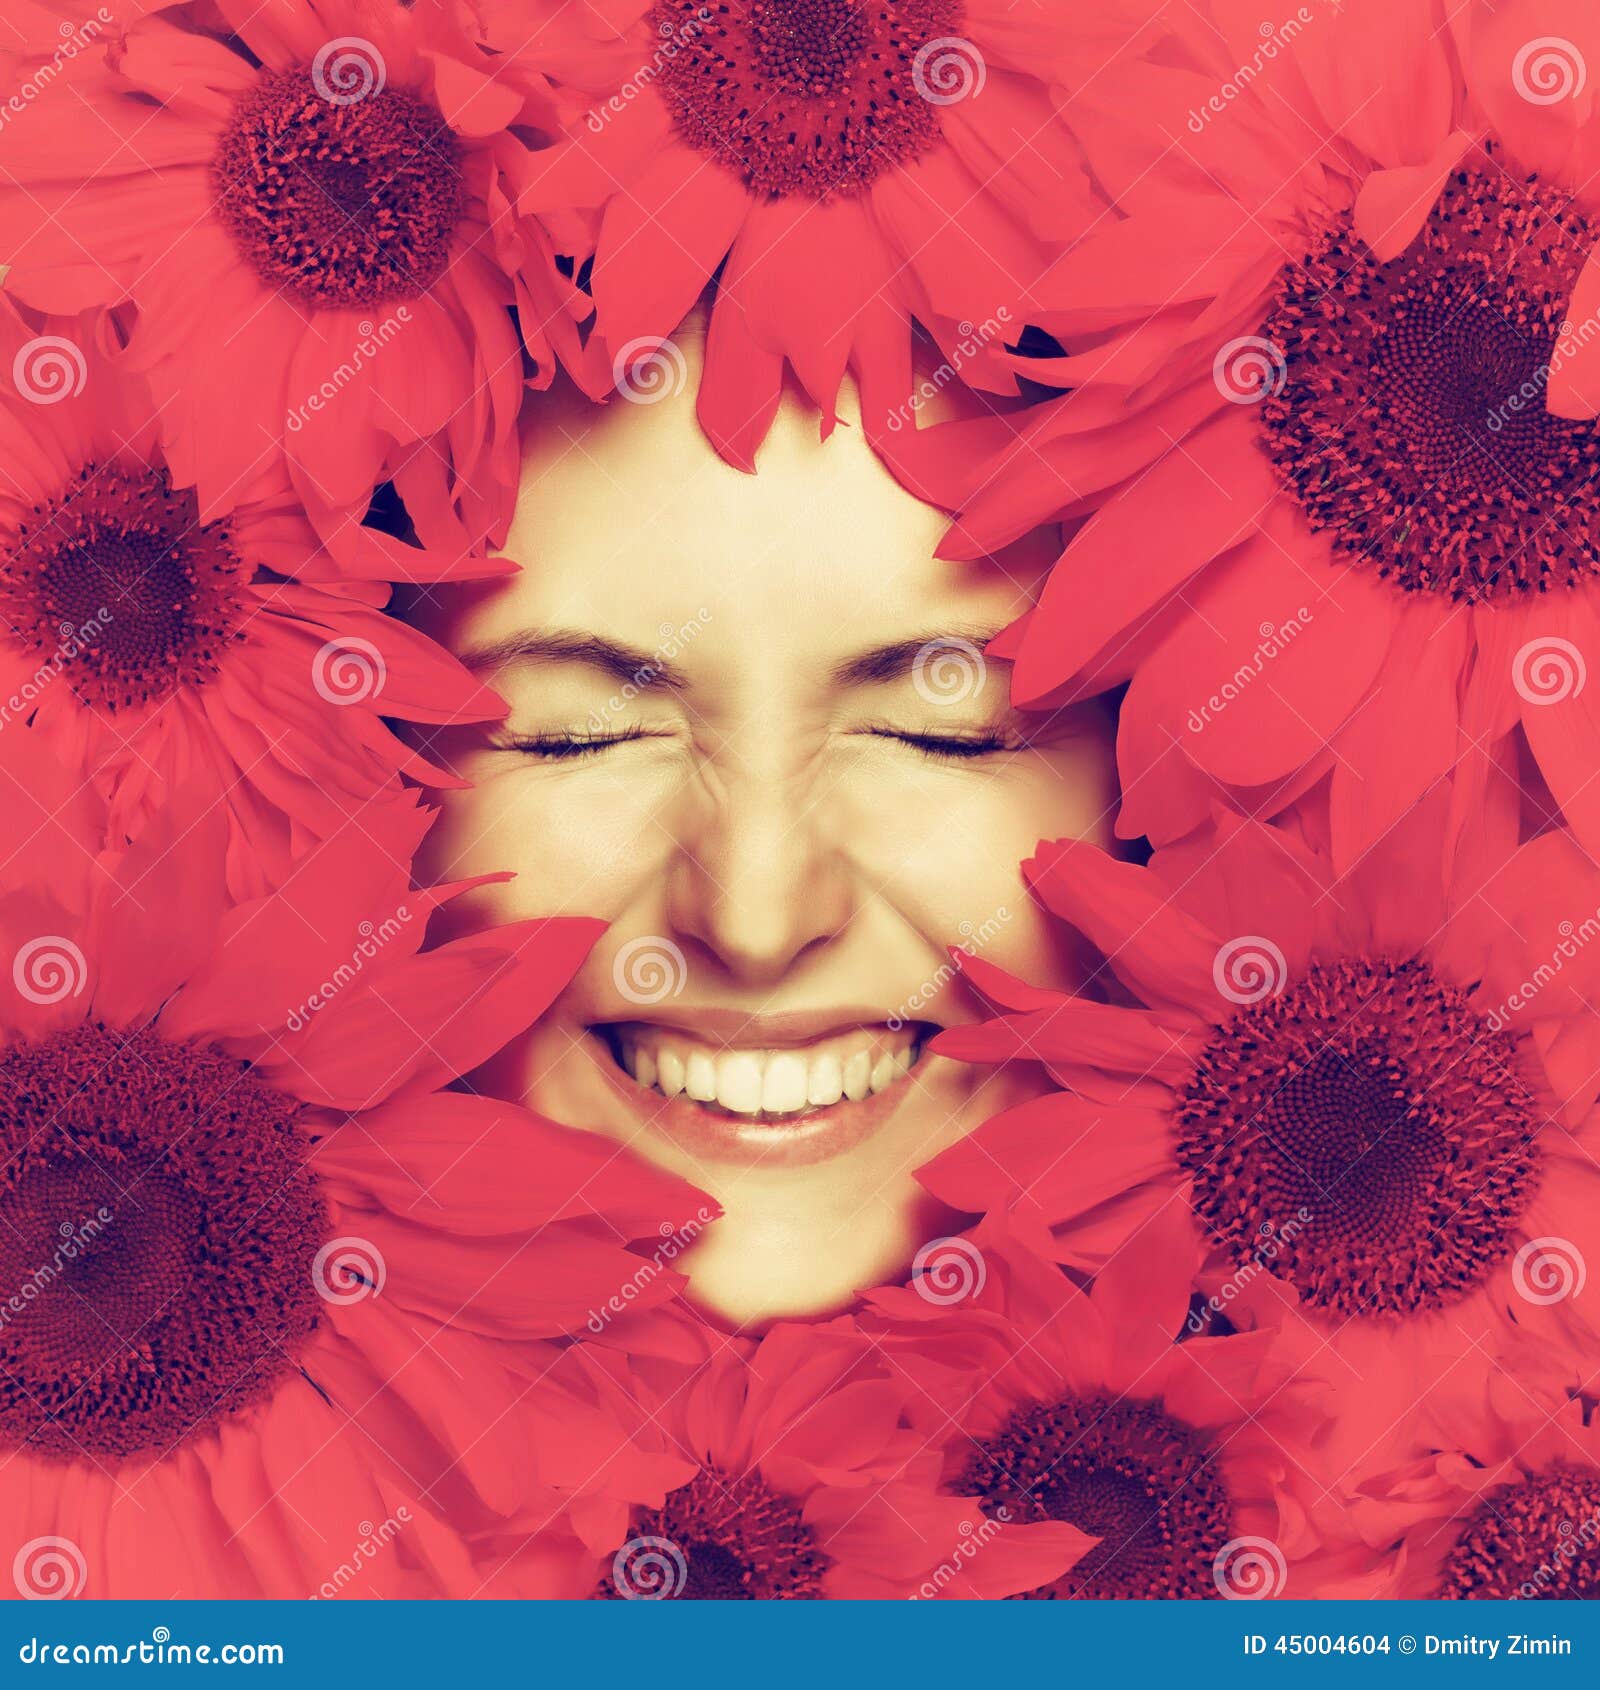1600x1690 pixels.
Task: Click the dreamstime spiral logo above the wordmark
Action: (162, 1634)
